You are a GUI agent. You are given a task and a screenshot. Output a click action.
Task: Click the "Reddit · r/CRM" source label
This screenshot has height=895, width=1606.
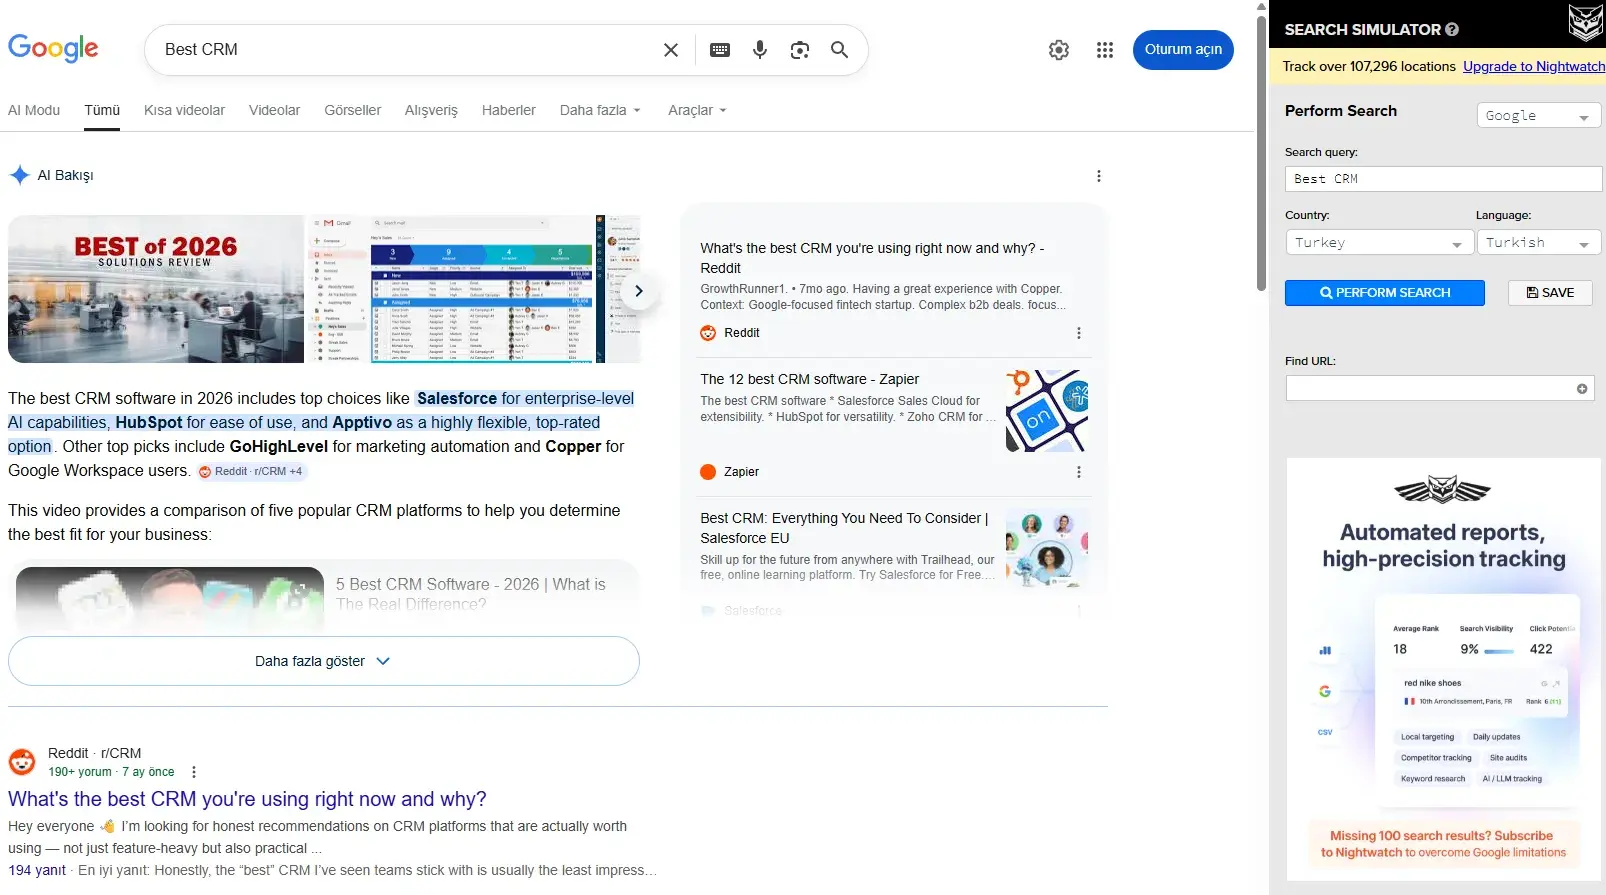pos(94,753)
